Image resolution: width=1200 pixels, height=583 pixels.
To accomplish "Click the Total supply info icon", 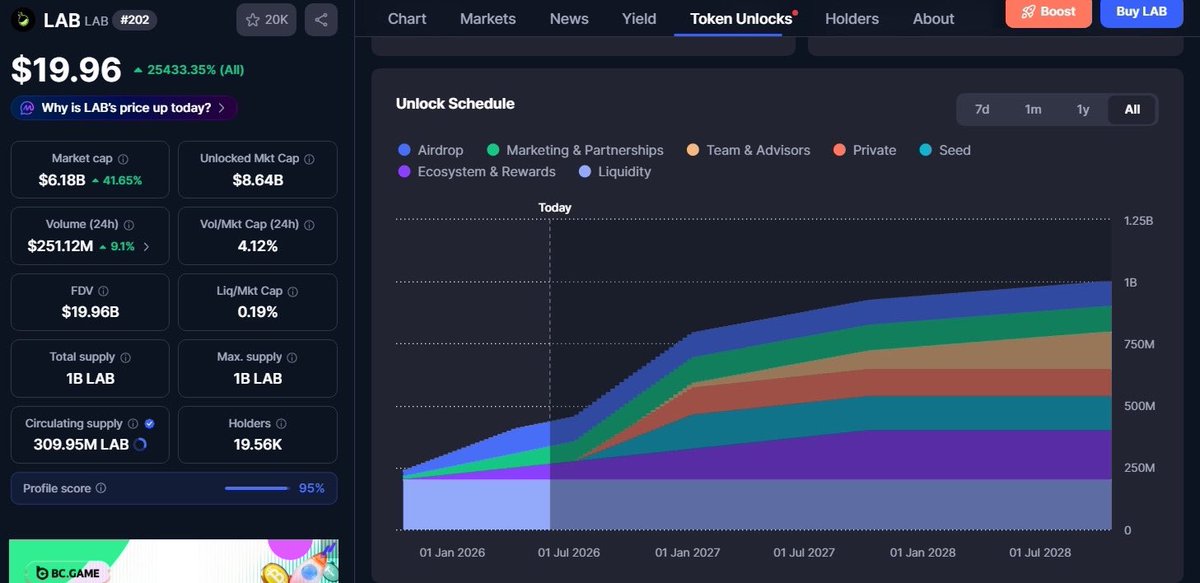I will click(125, 357).
